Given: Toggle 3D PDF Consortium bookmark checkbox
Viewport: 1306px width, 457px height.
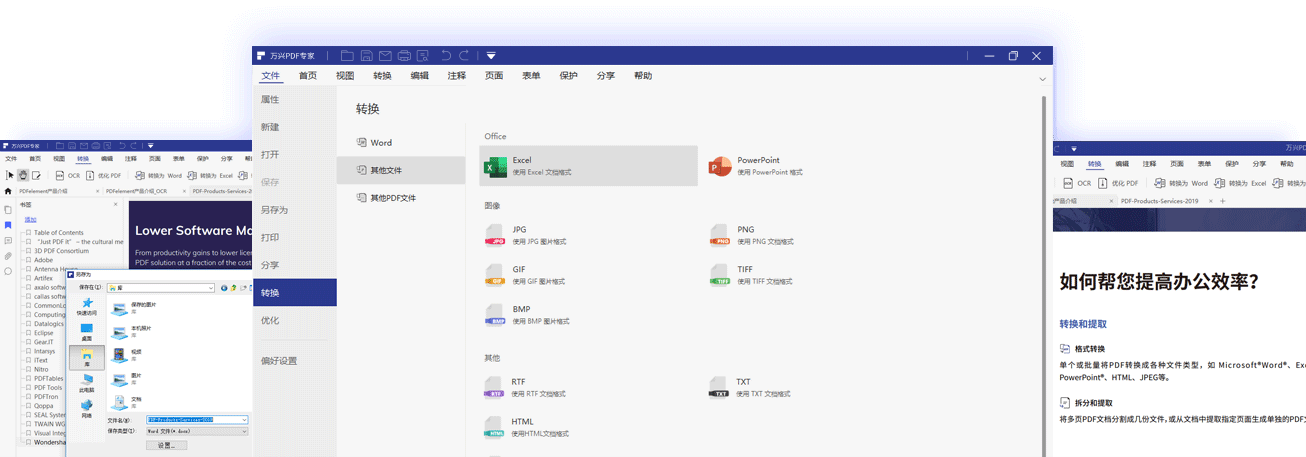Looking at the screenshot, I should pyautogui.click(x=29, y=251).
